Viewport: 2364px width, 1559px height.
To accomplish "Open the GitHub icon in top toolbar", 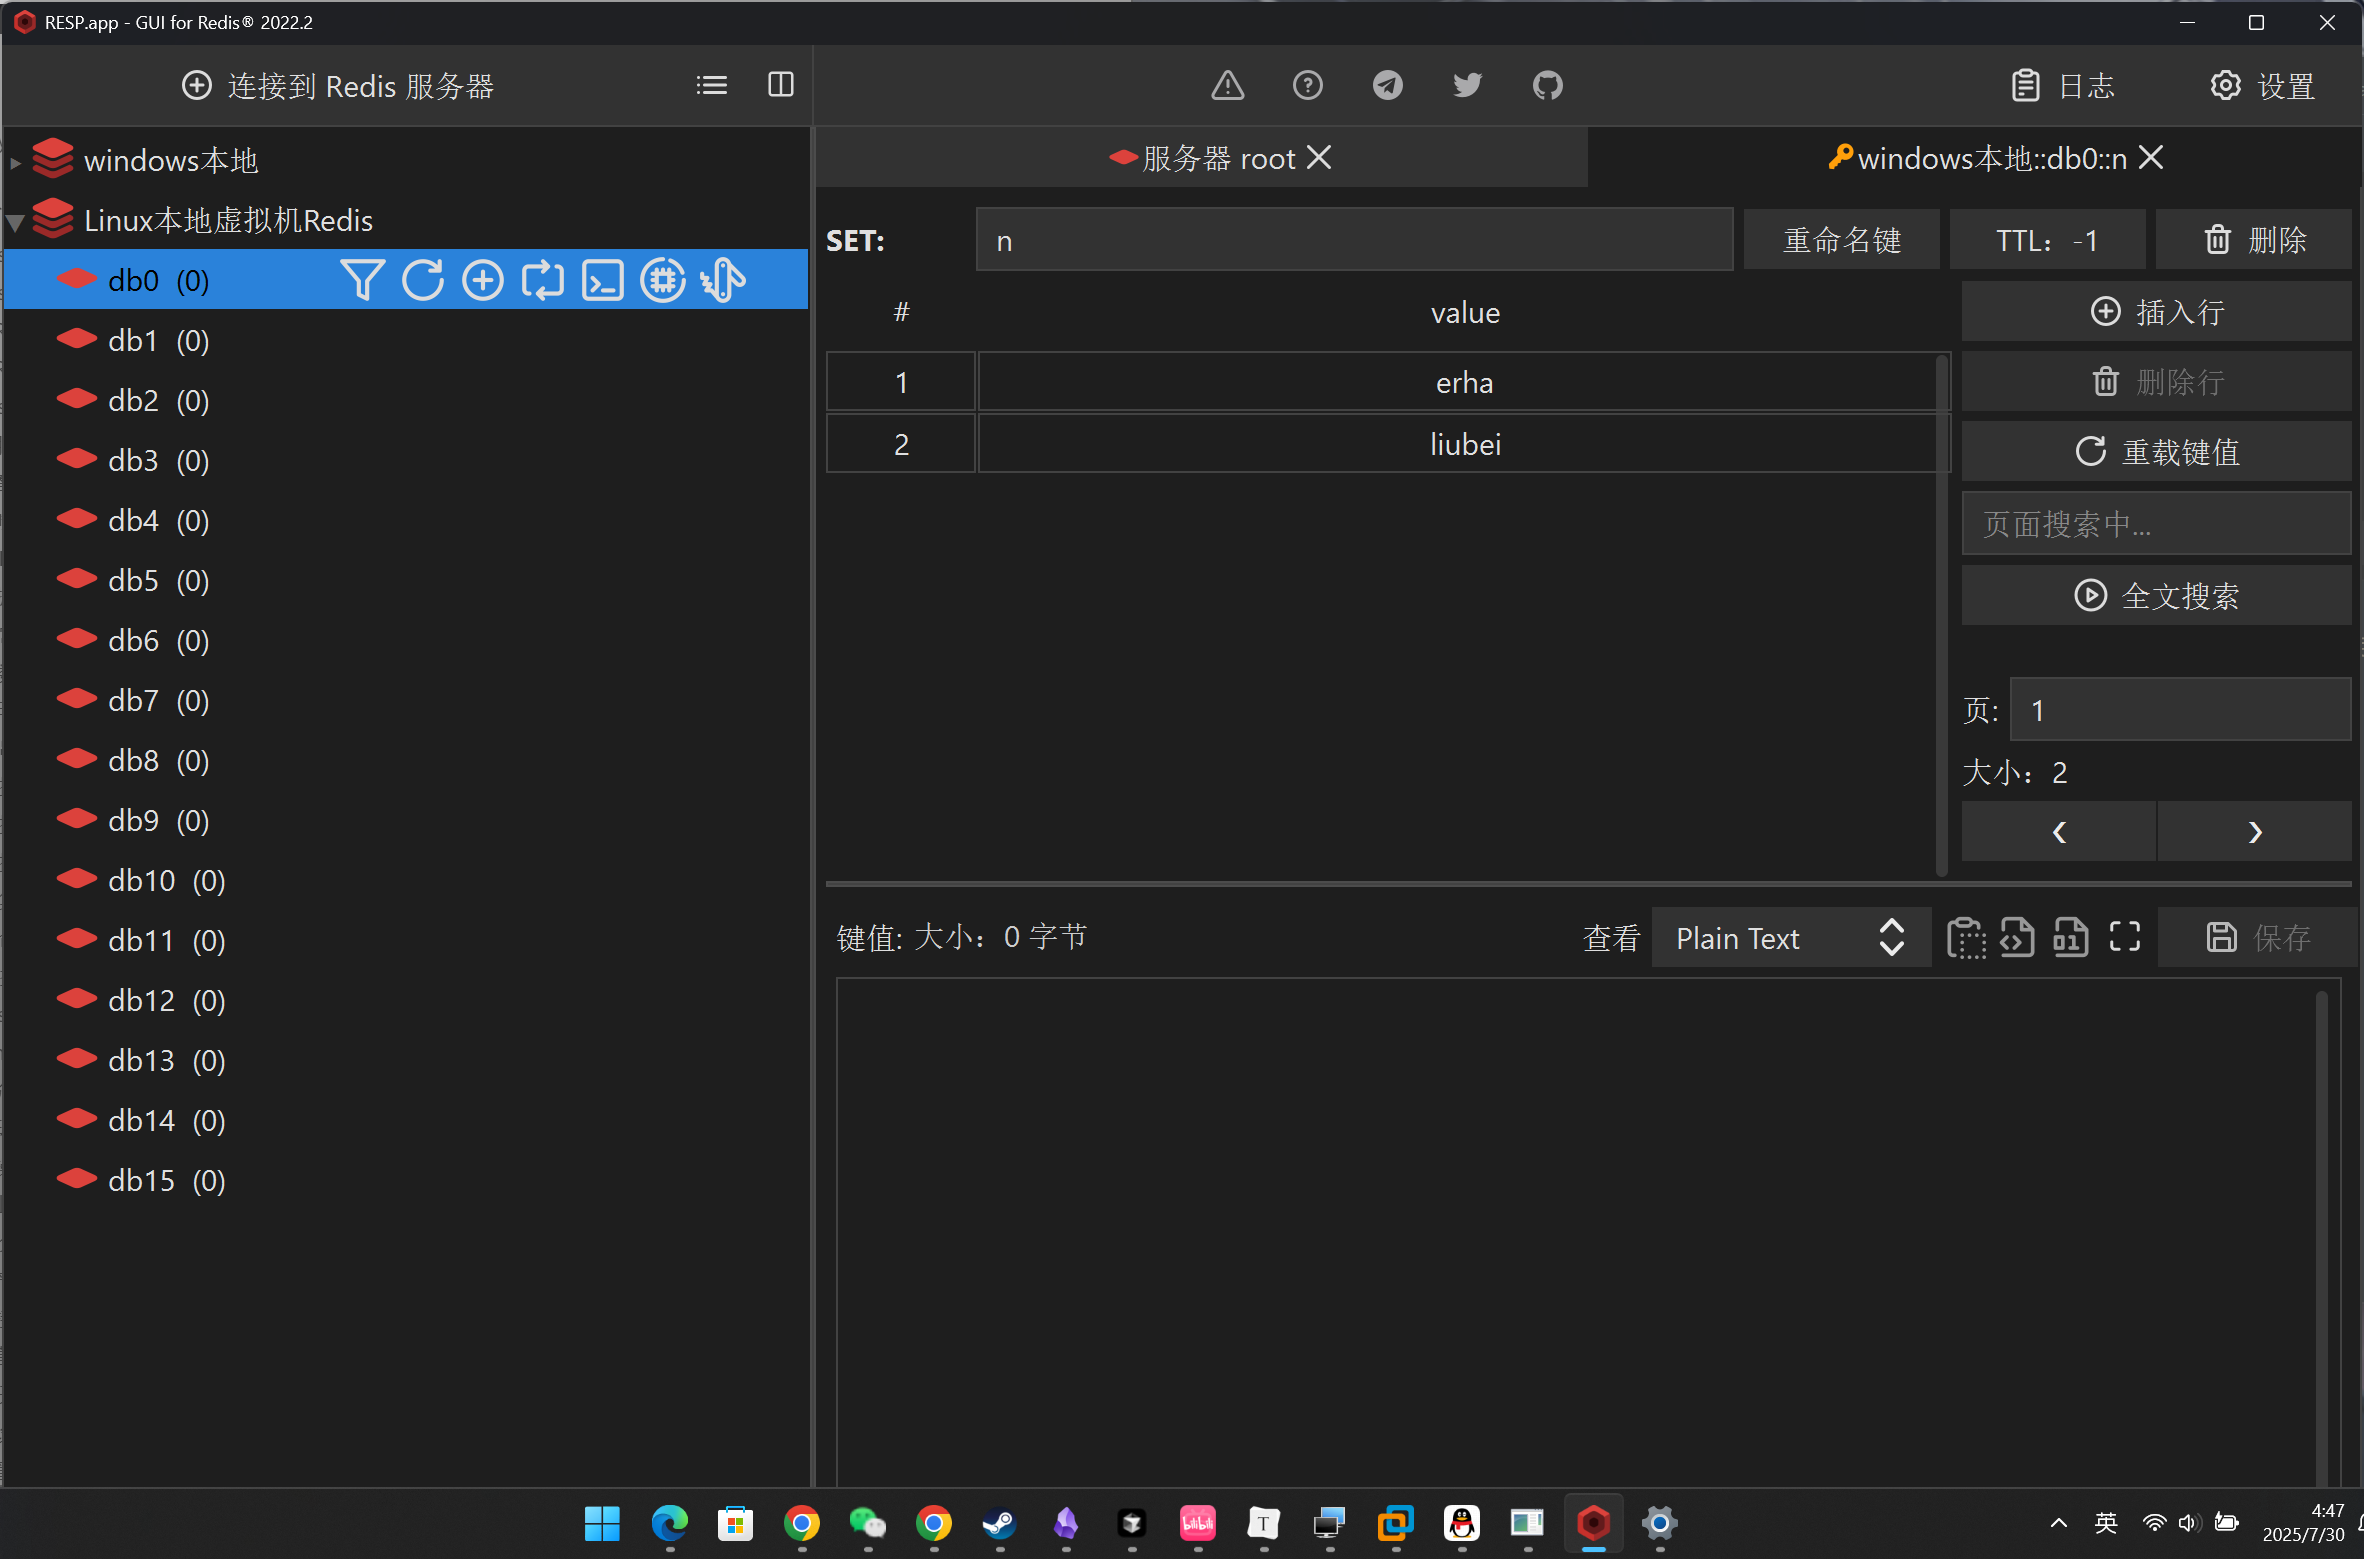I will tap(1547, 86).
